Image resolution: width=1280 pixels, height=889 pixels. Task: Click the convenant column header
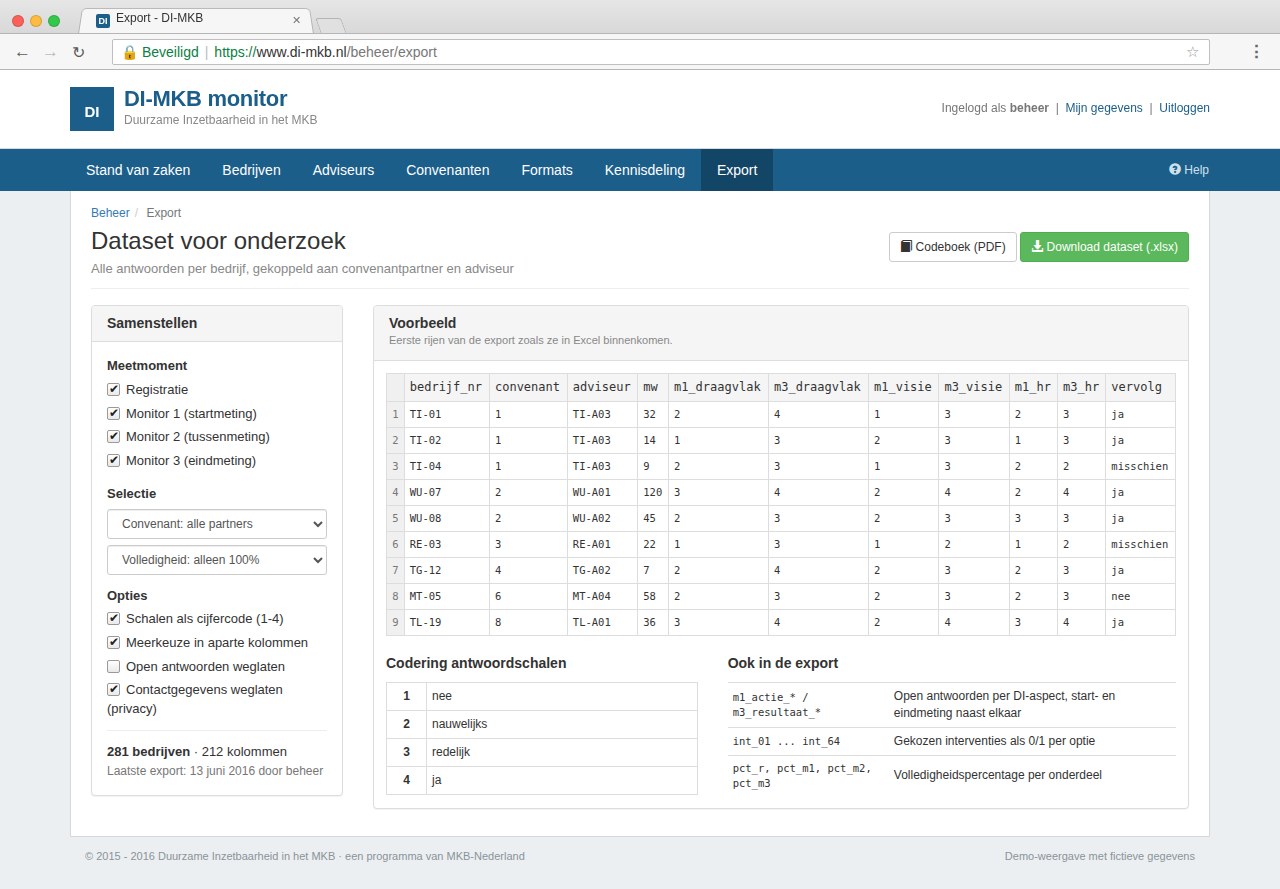[527, 387]
